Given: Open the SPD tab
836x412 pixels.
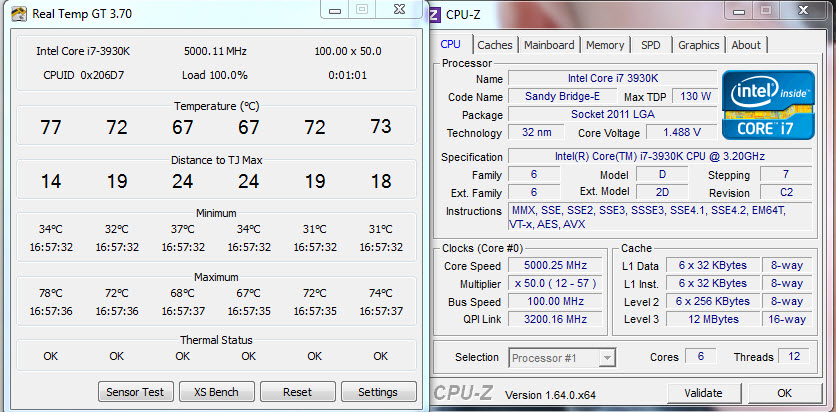Looking at the screenshot, I should pyautogui.click(x=650, y=45).
